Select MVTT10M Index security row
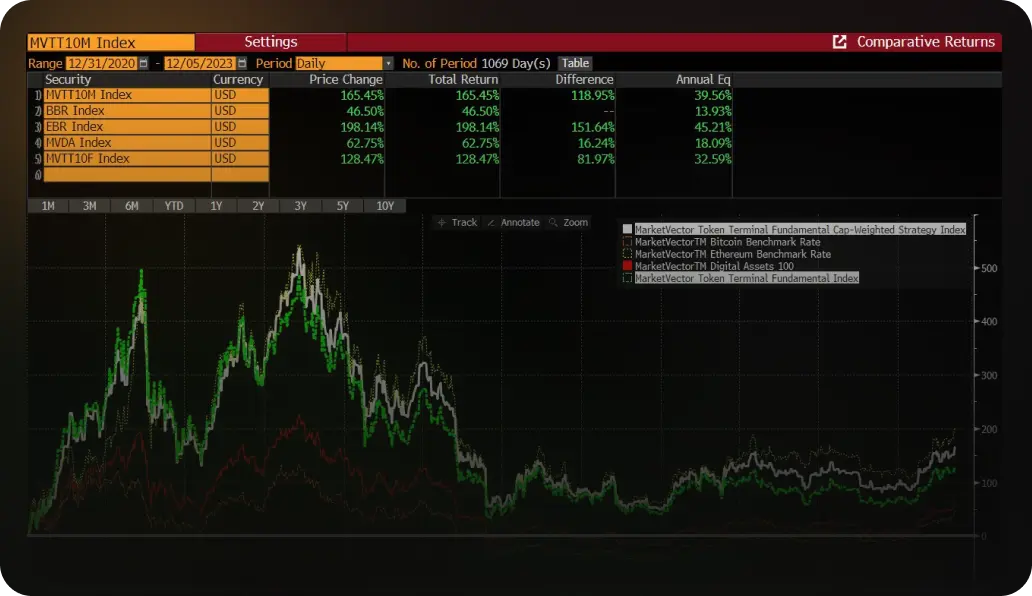 [x=127, y=95]
